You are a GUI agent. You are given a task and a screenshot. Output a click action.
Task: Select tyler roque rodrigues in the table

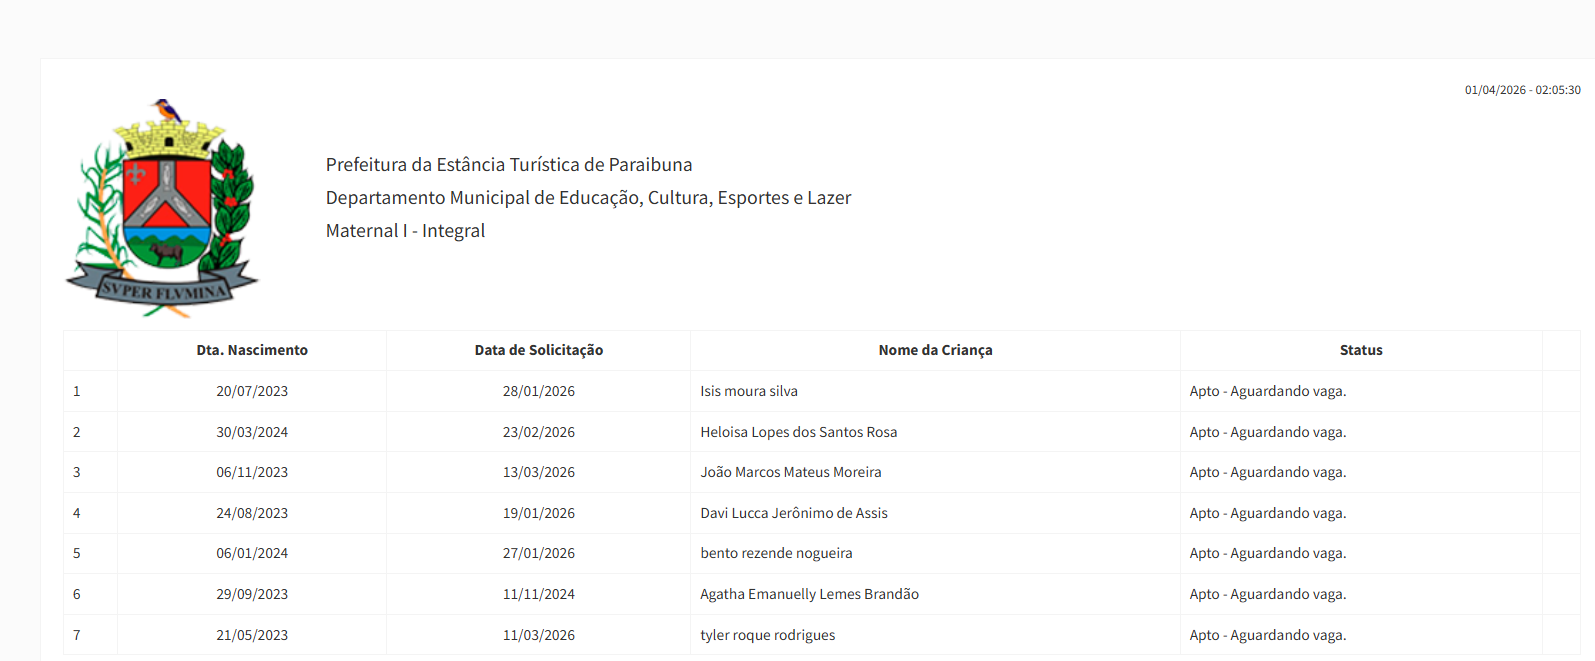767,635
